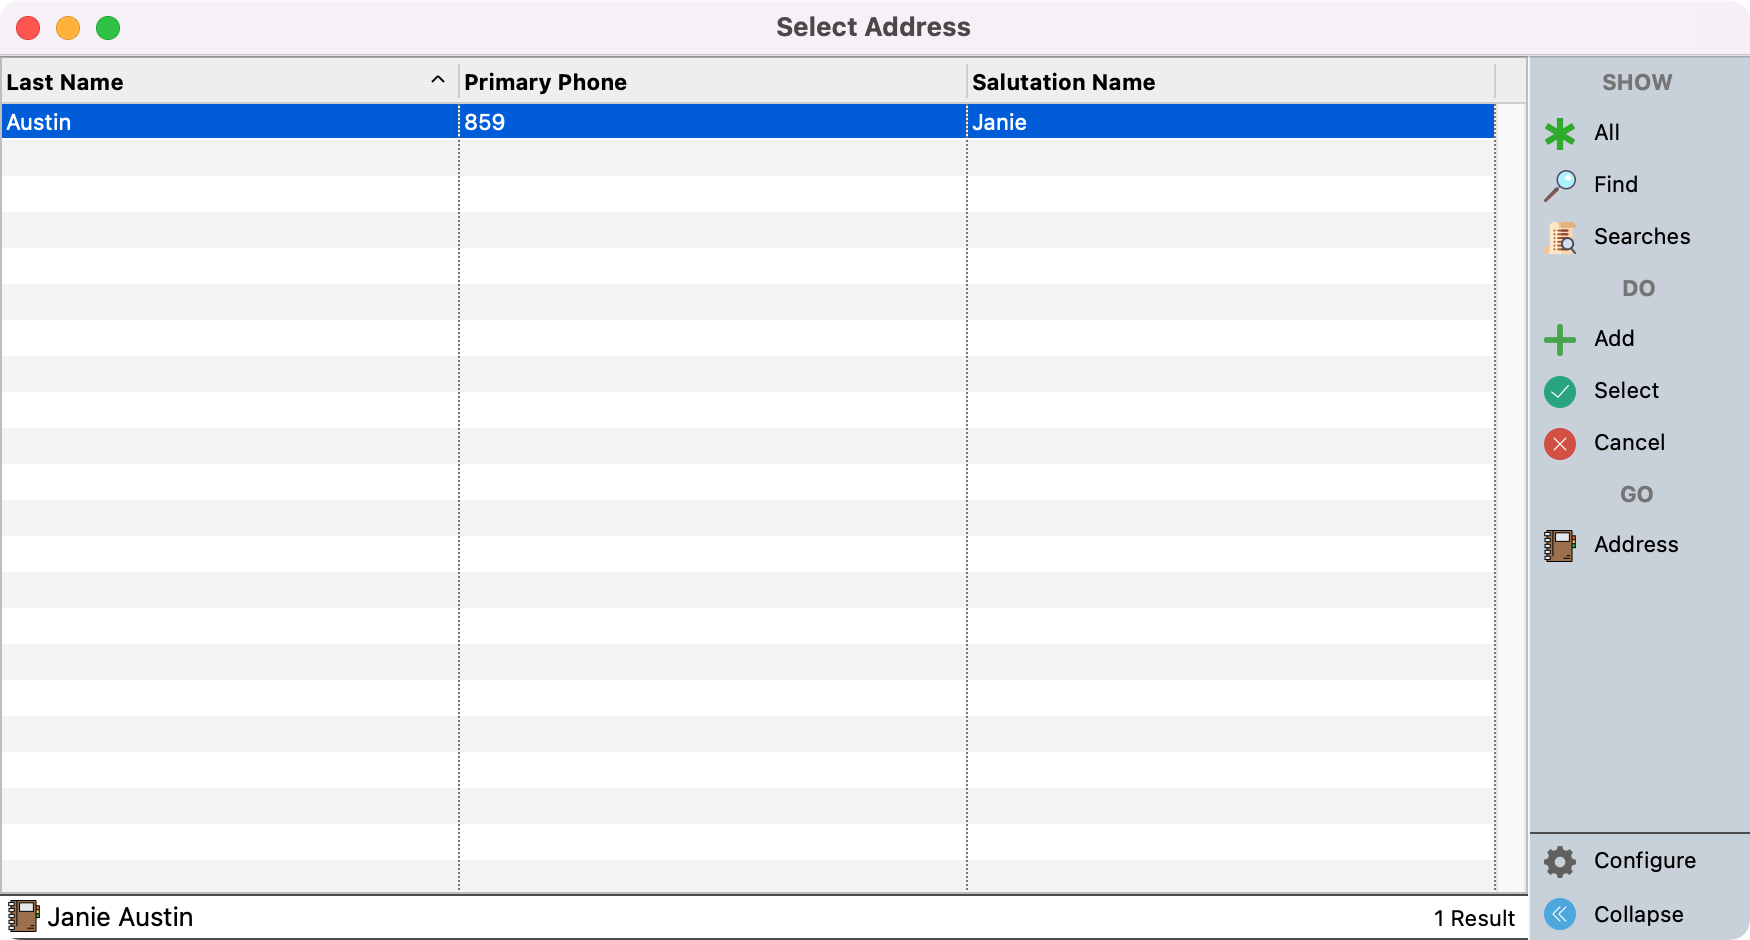Open the saved Searches icon
This screenshot has height=940, width=1750.
[1560, 237]
